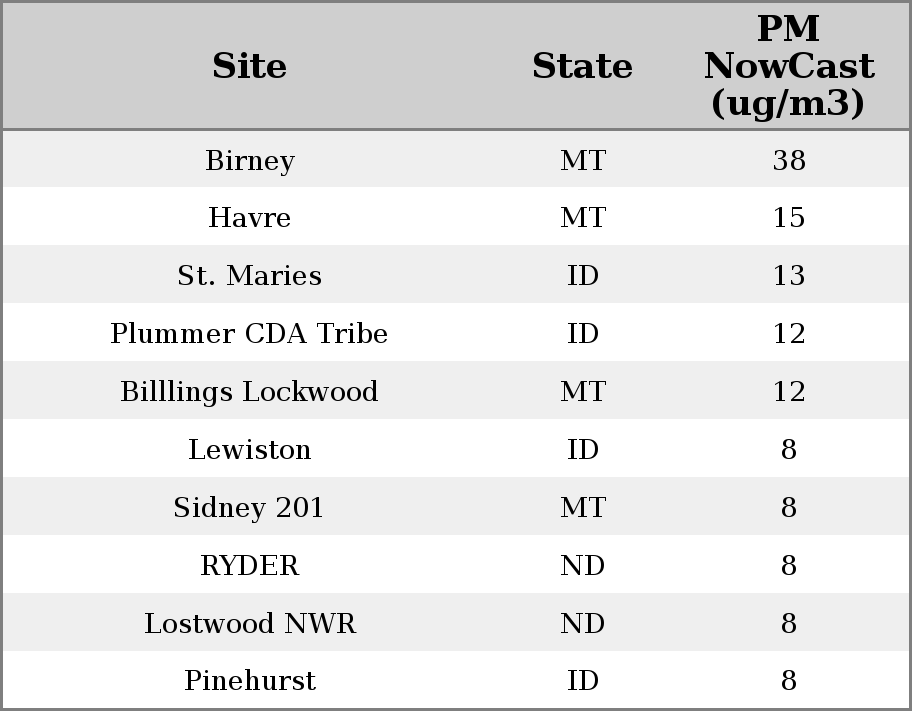
Task: Select the Havre site name cell
Action: click(250, 218)
